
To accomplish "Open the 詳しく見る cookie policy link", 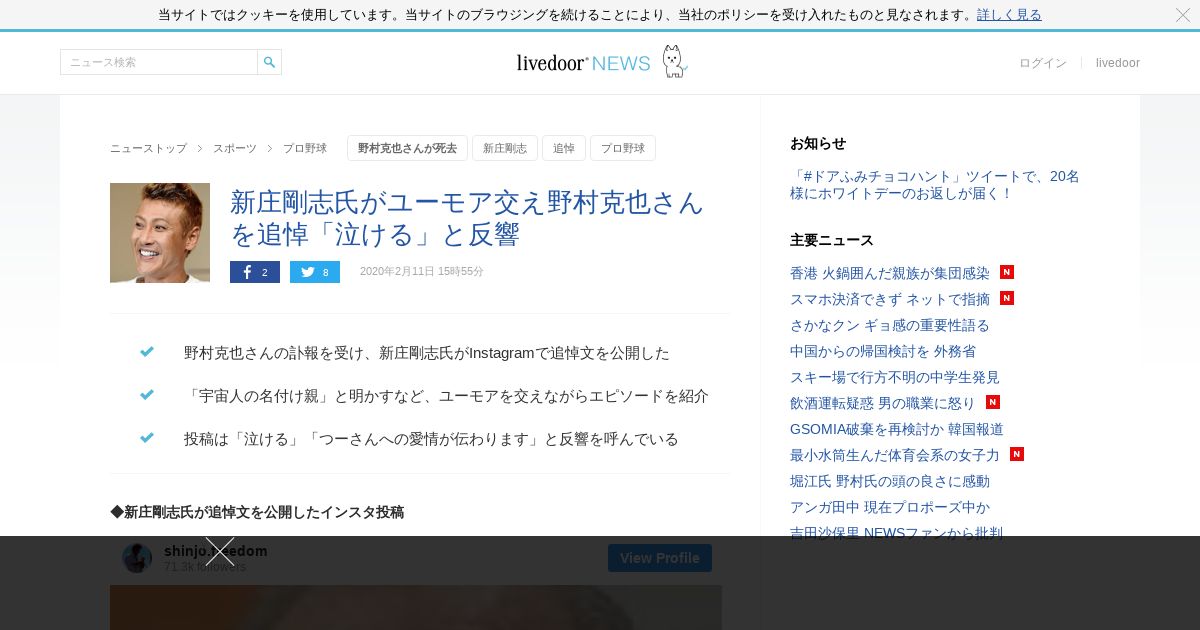I will coord(1009,15).
